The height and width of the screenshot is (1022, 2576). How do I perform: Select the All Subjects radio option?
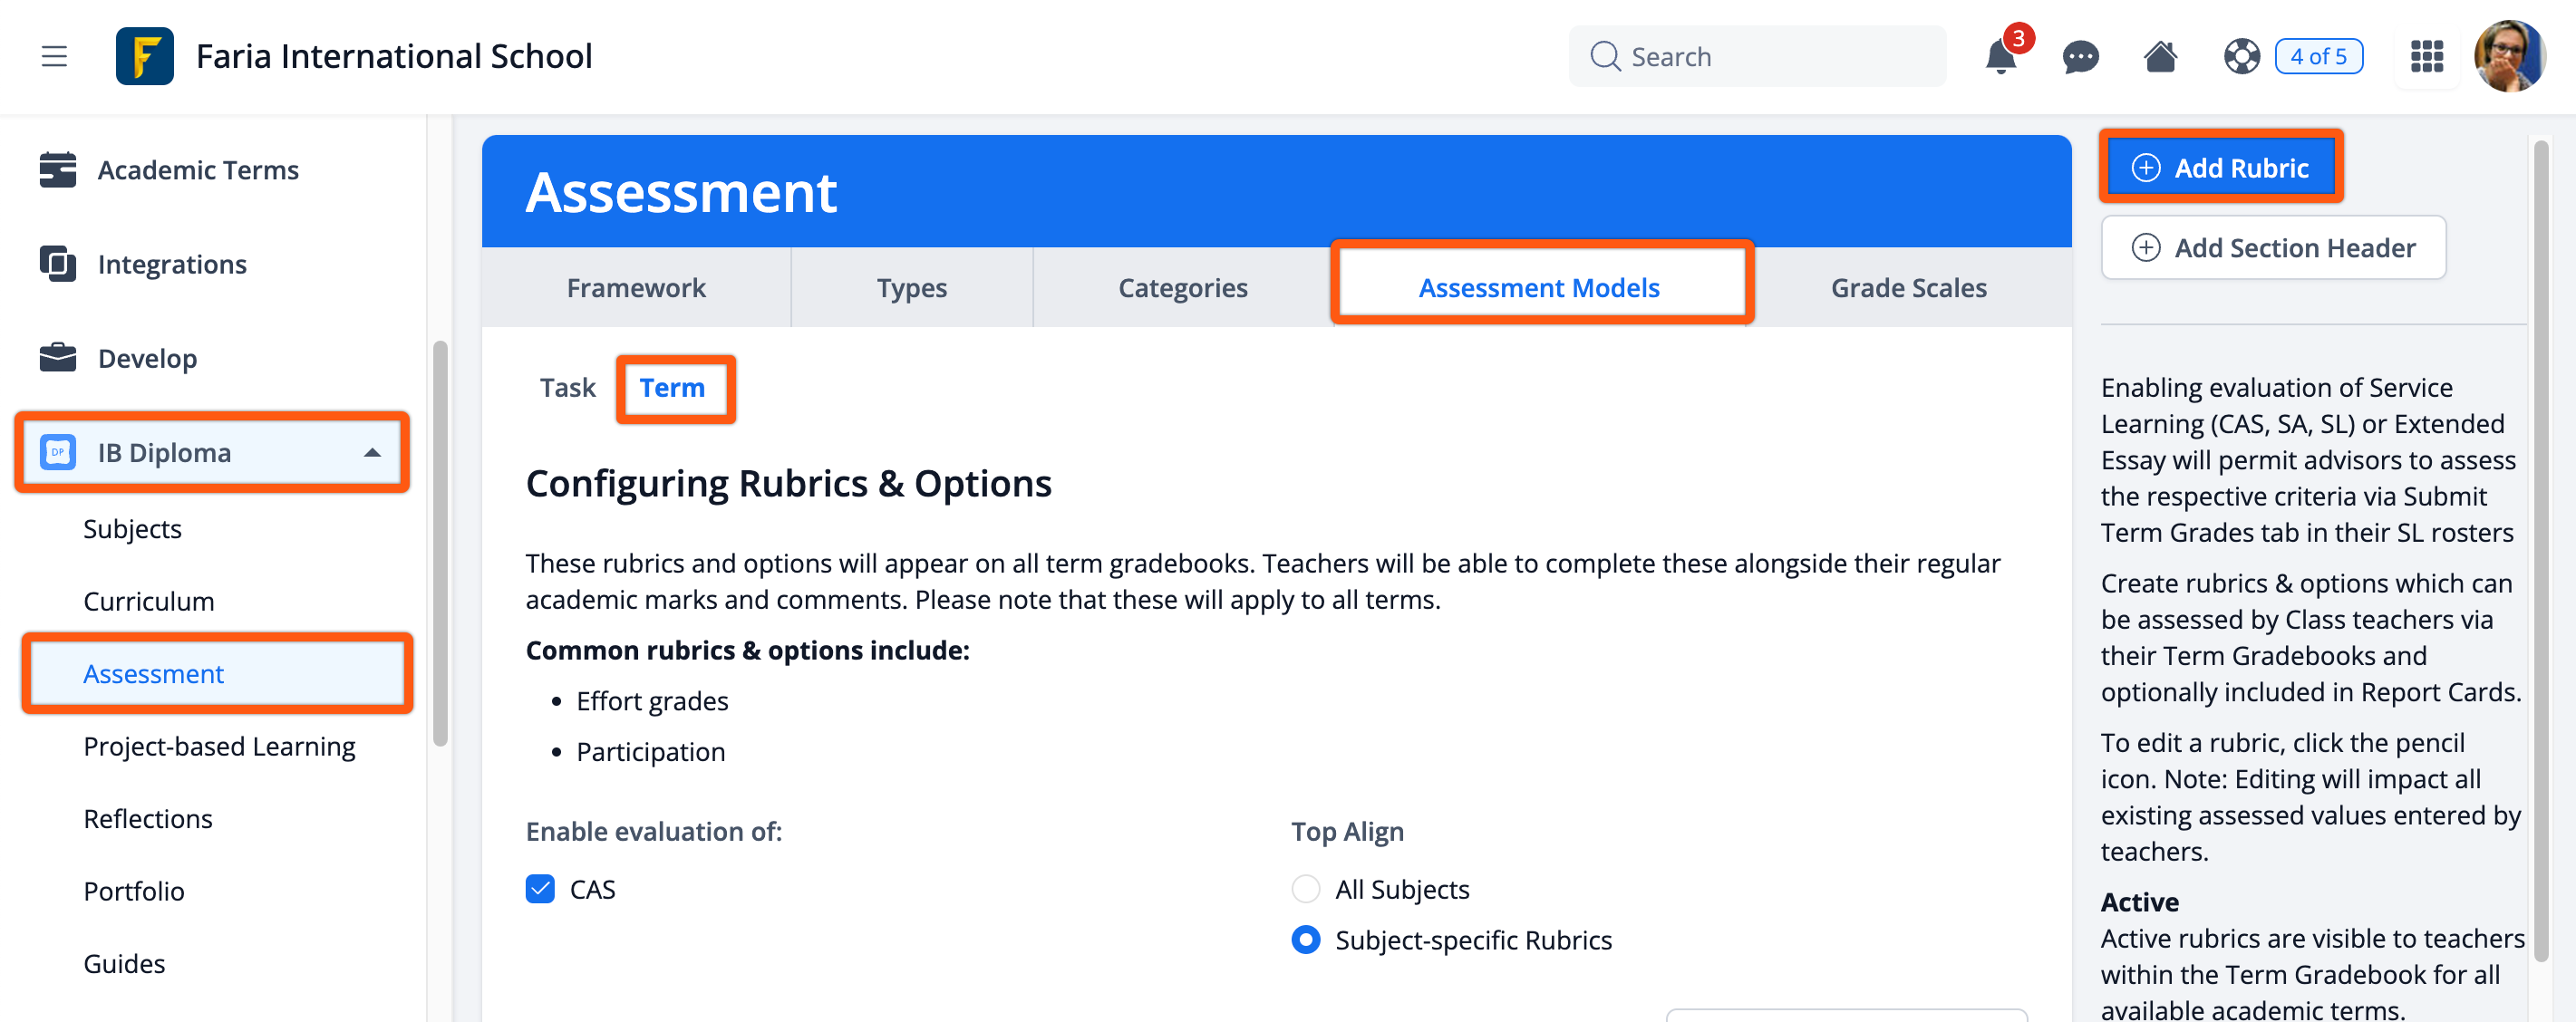[1305, 889]
